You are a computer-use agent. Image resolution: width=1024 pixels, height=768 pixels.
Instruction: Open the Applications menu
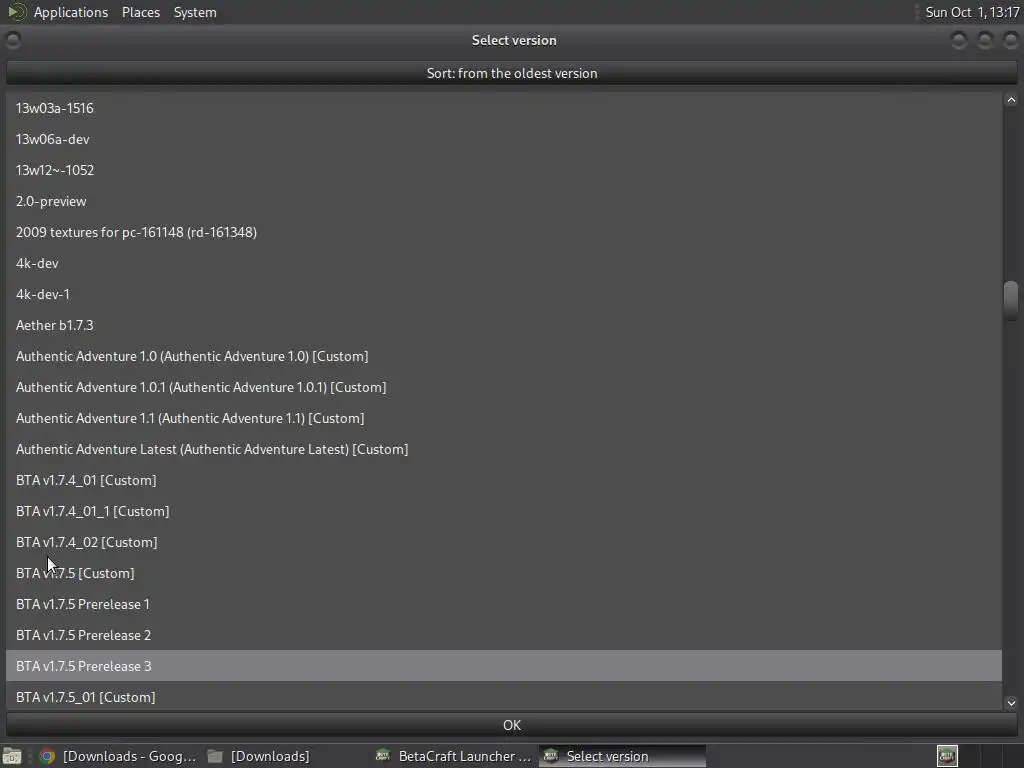click(71, 12)
